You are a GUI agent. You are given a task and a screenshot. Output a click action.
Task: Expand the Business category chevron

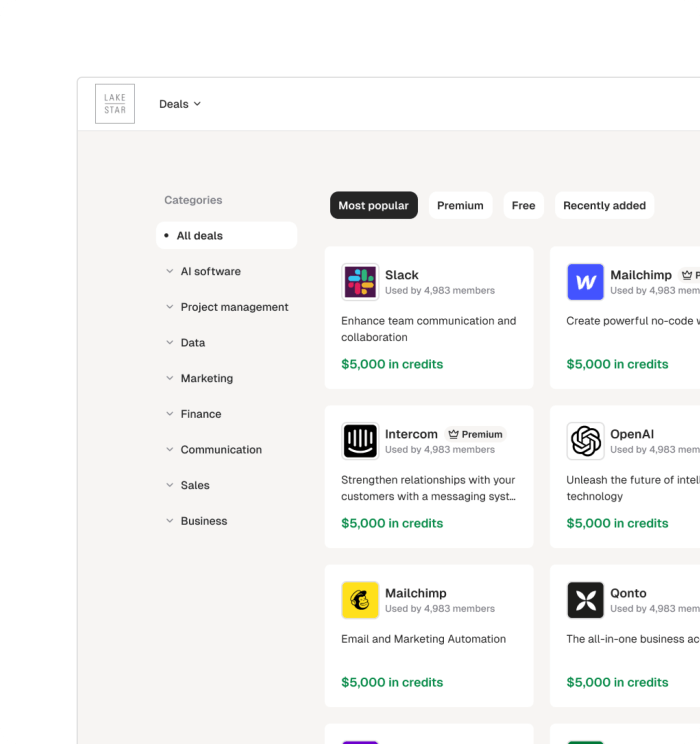pos(169,521)
